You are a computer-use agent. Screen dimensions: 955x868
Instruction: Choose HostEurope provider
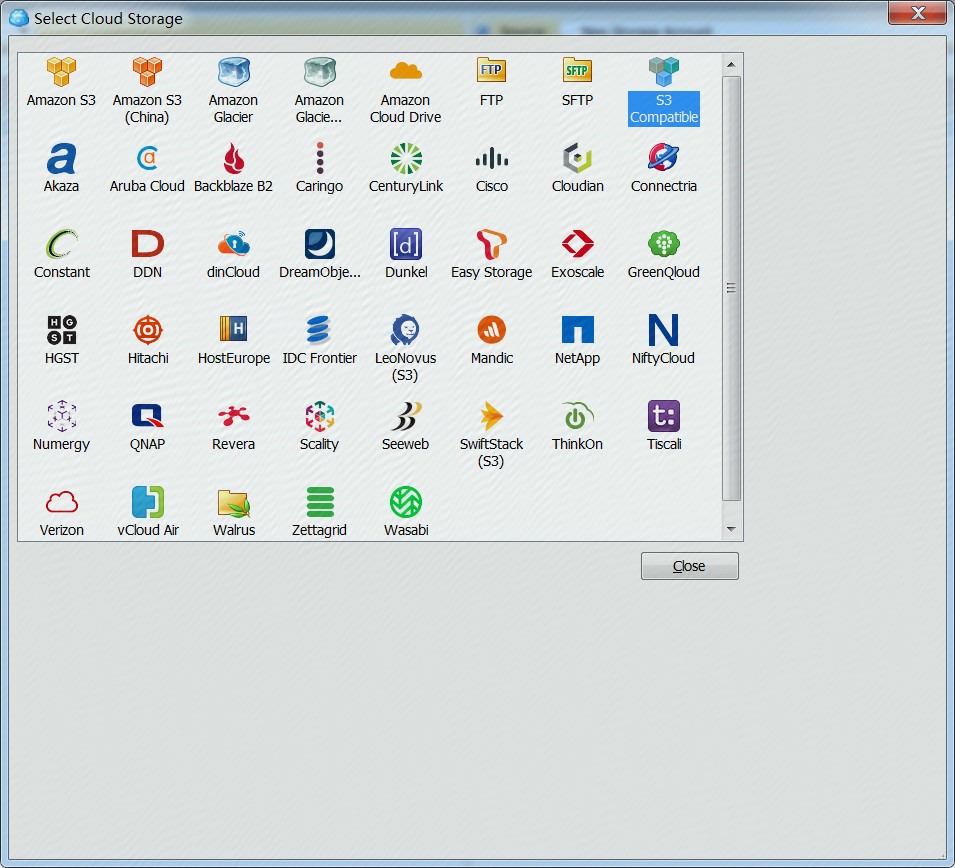tap(234, 330)
